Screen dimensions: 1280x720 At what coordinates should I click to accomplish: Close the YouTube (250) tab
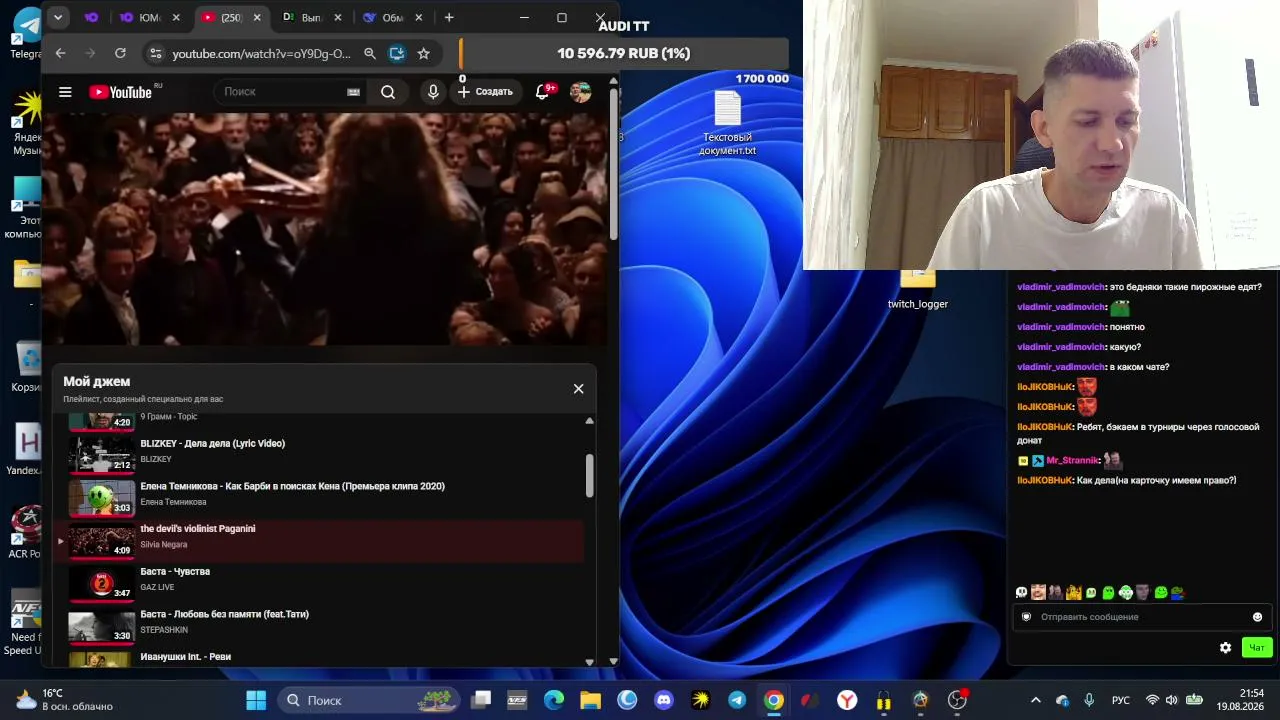257,17
